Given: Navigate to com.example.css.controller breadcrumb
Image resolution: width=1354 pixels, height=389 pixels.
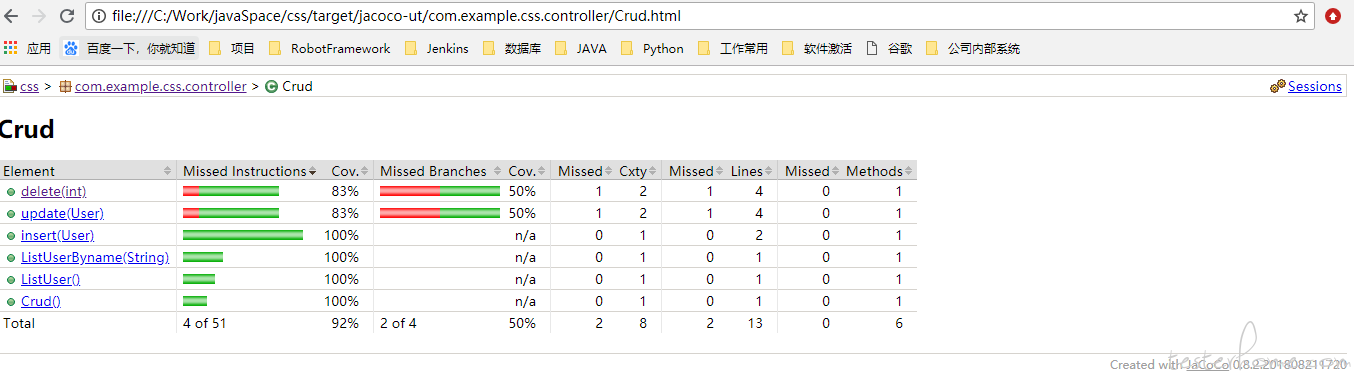Looking at the screenshot, I should tap(160, 86).
